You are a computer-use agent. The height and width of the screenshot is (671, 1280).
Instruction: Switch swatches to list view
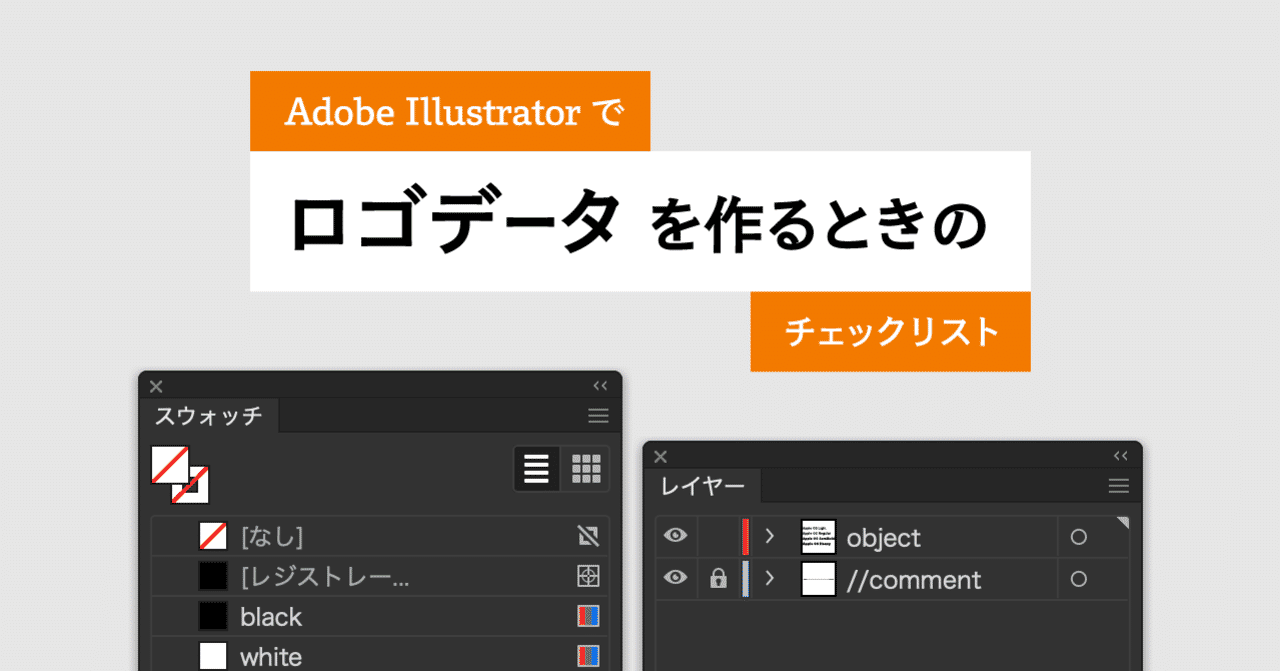[x=537, y=468]
